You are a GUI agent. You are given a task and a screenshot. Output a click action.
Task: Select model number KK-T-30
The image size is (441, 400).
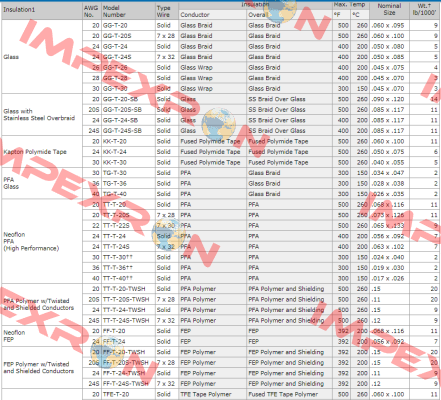[115, 162]
